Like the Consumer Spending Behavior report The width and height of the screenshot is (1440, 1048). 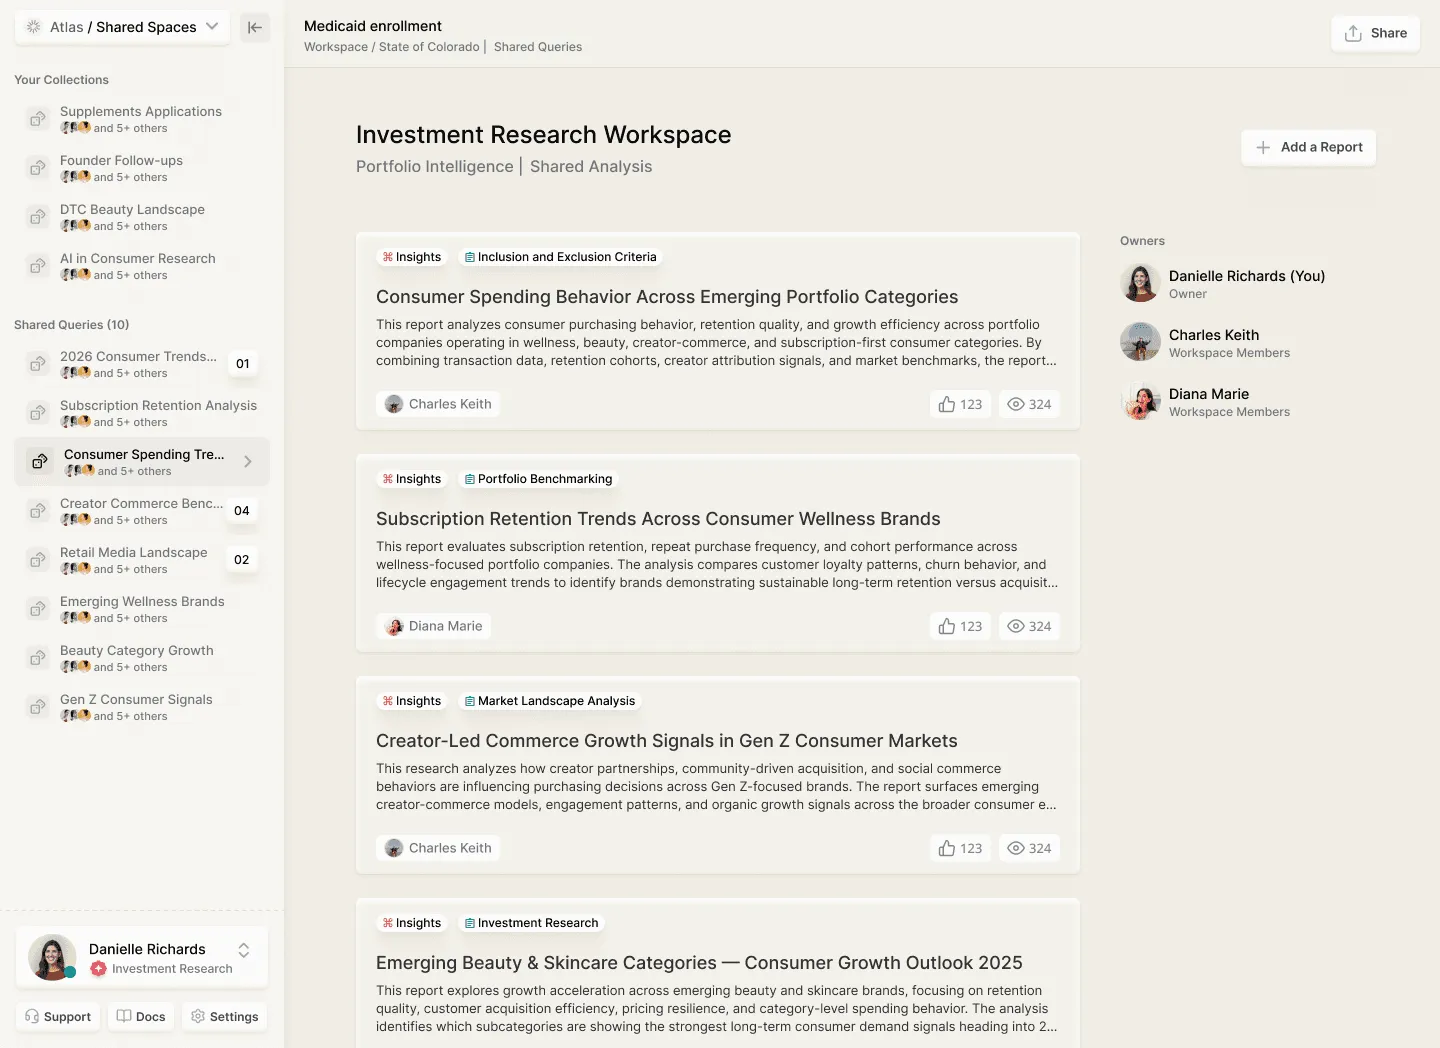960,404
